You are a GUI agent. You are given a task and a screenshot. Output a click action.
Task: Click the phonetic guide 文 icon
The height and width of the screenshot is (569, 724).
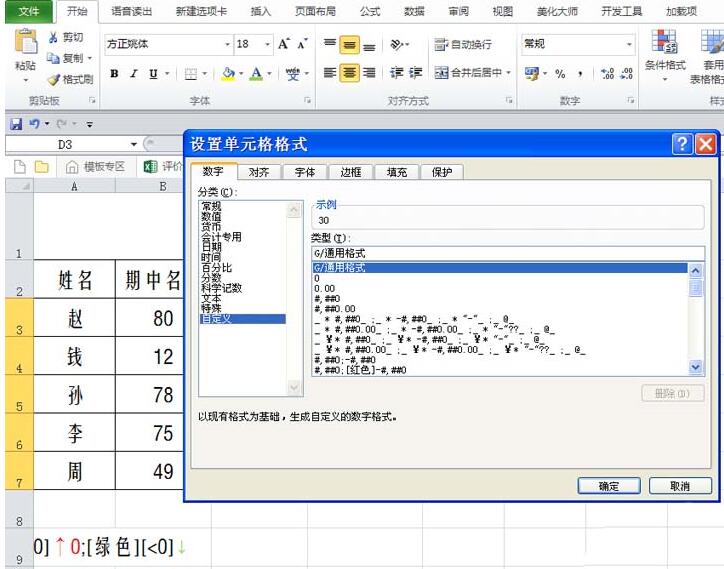(x=292, y=73)
